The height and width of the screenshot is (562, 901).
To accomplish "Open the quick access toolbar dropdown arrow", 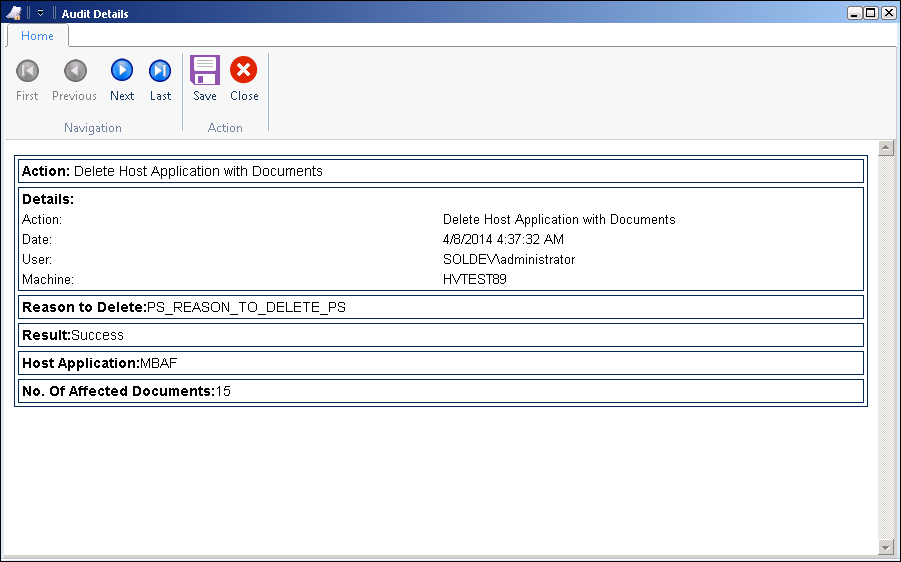I will 40,13.
